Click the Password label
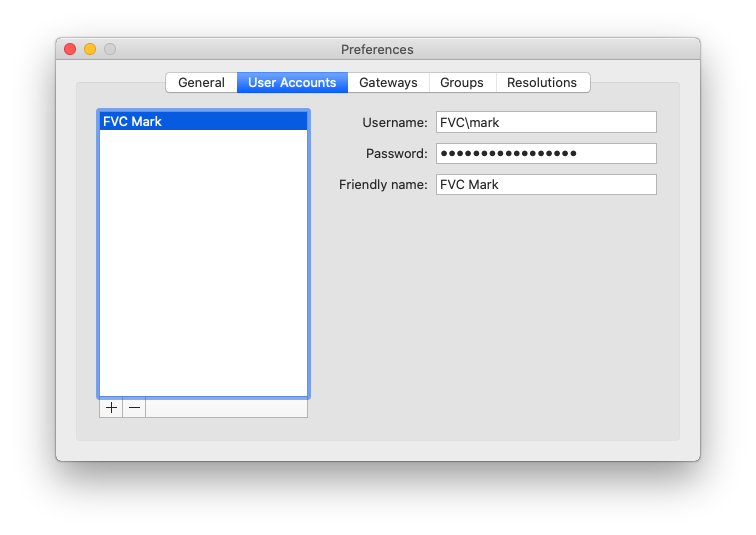 click(x=396, y=153)
